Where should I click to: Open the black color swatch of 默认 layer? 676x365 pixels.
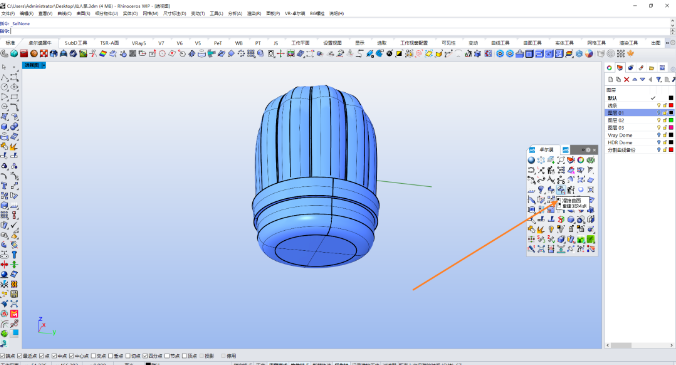pos(671,98)
